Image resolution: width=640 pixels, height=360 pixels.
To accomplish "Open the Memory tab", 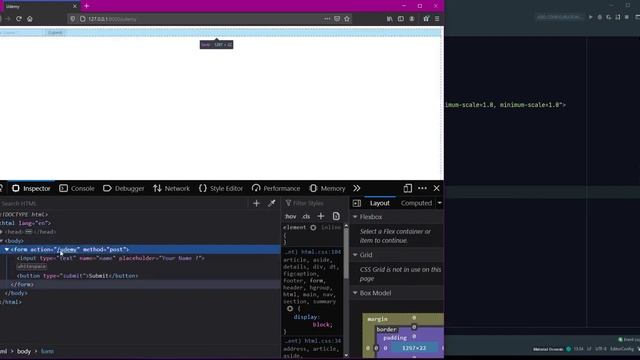I will tap(327, 188).
